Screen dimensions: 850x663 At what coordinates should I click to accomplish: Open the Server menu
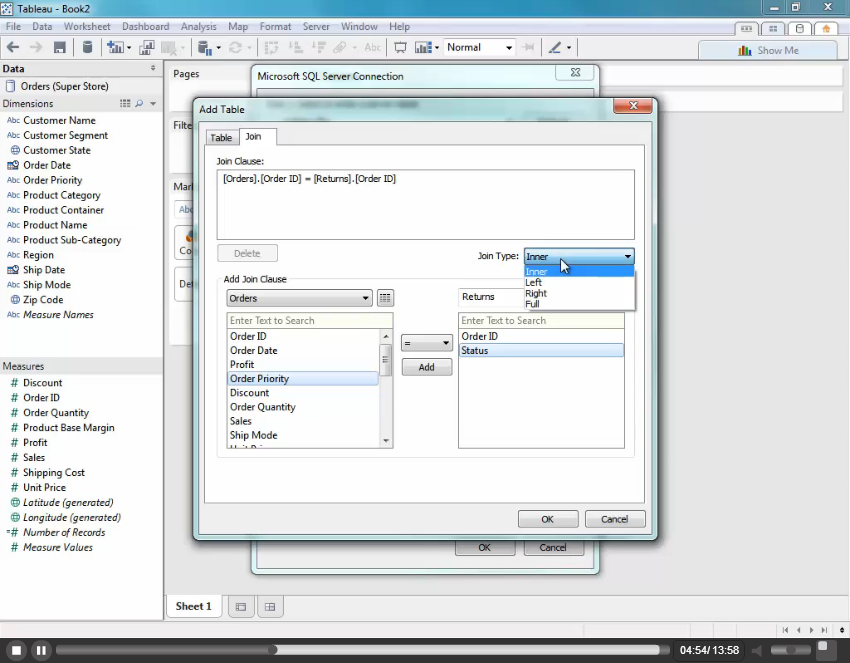tap(316, 27)
